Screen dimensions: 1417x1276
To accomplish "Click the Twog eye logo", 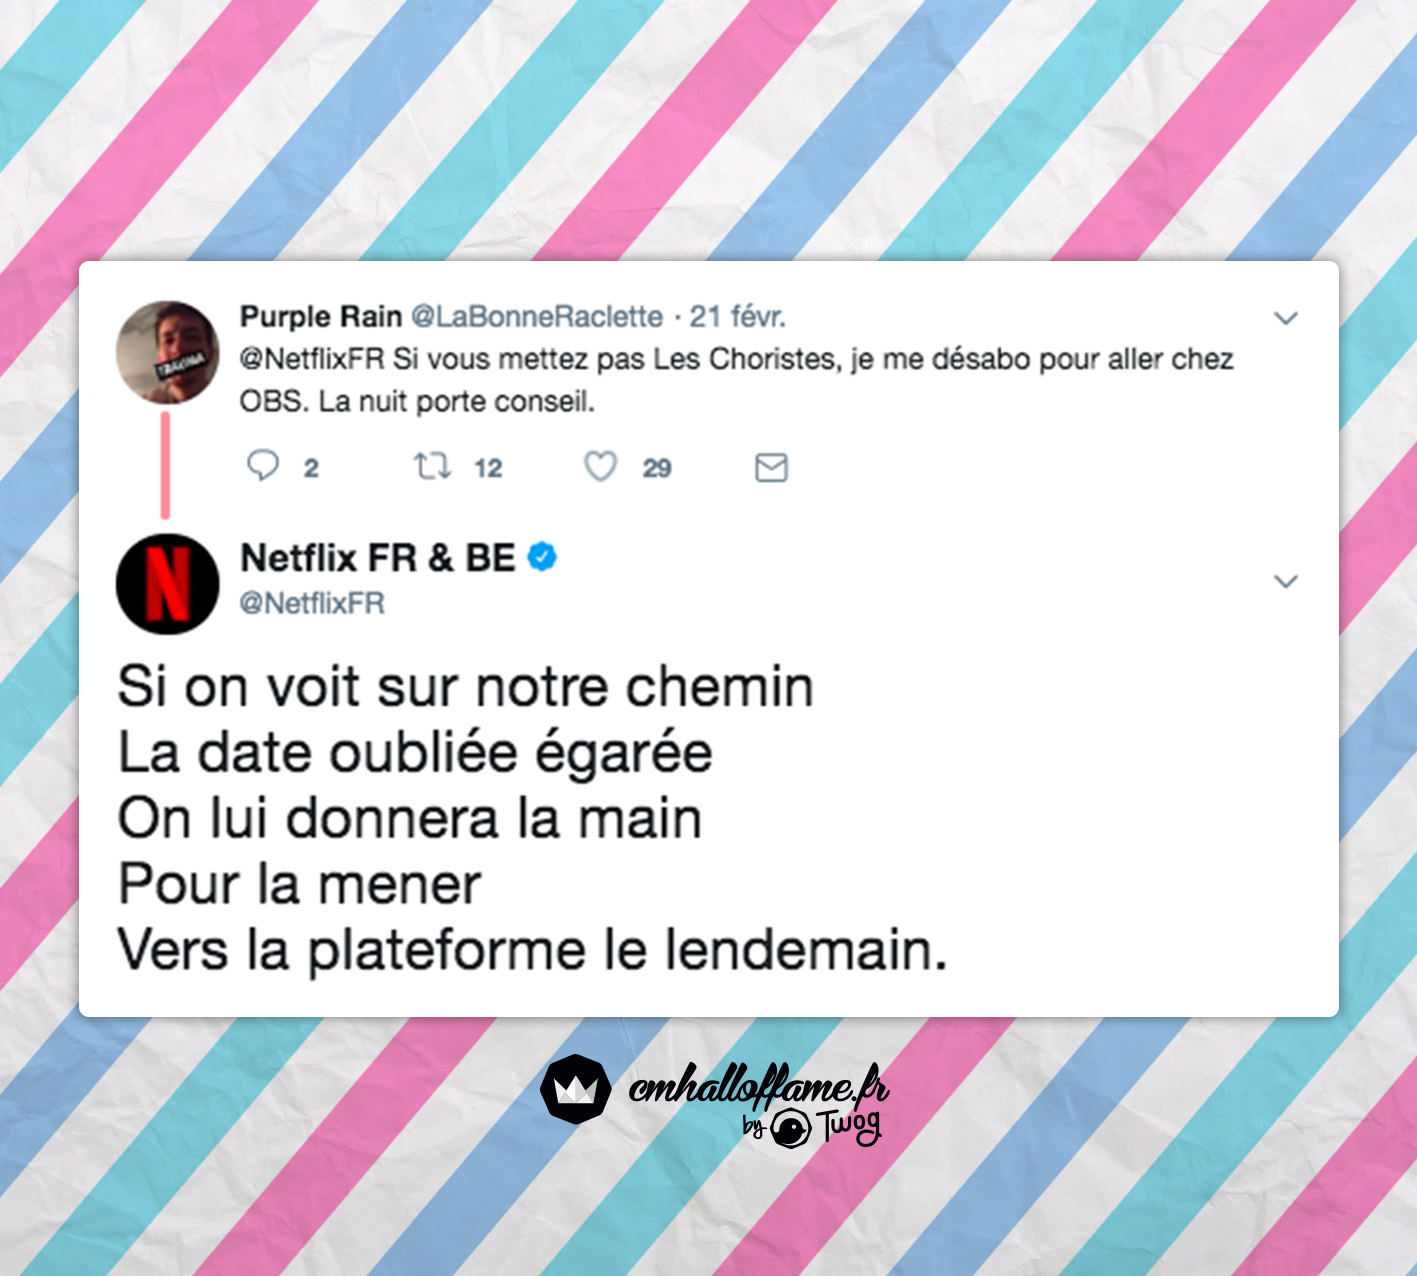I will tap(791, 1130).
